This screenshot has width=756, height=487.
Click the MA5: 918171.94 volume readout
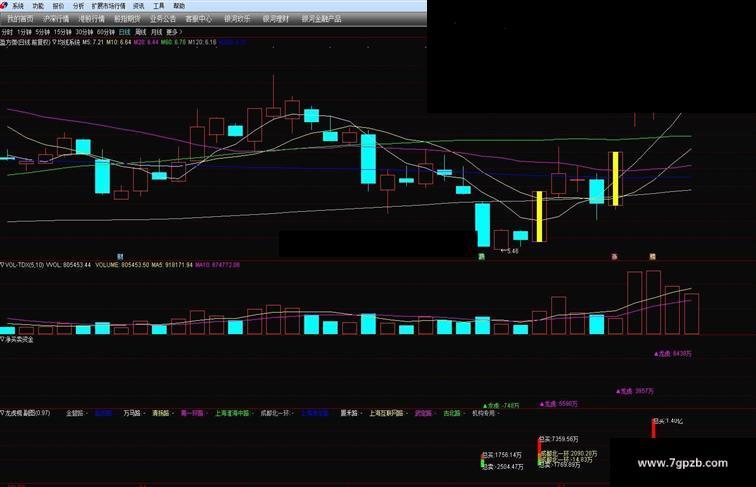(172, 265)
